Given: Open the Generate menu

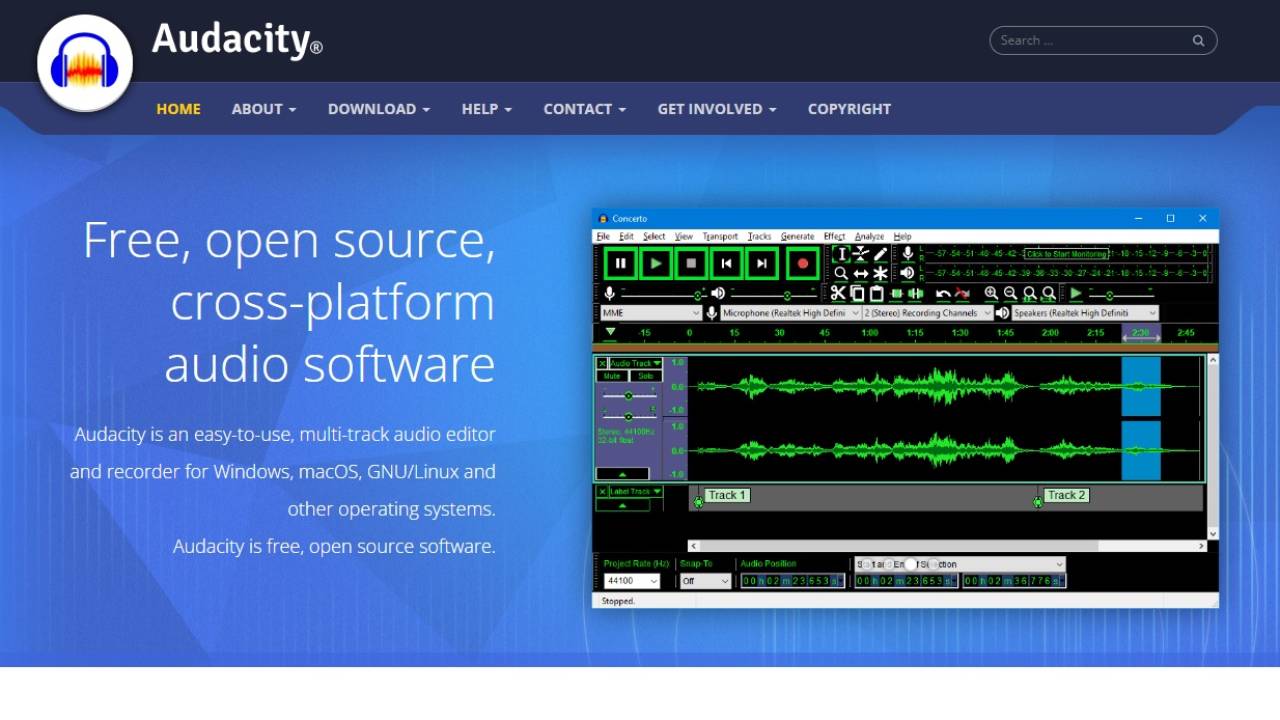Looking at the screenshot, I should coord(797,237).
